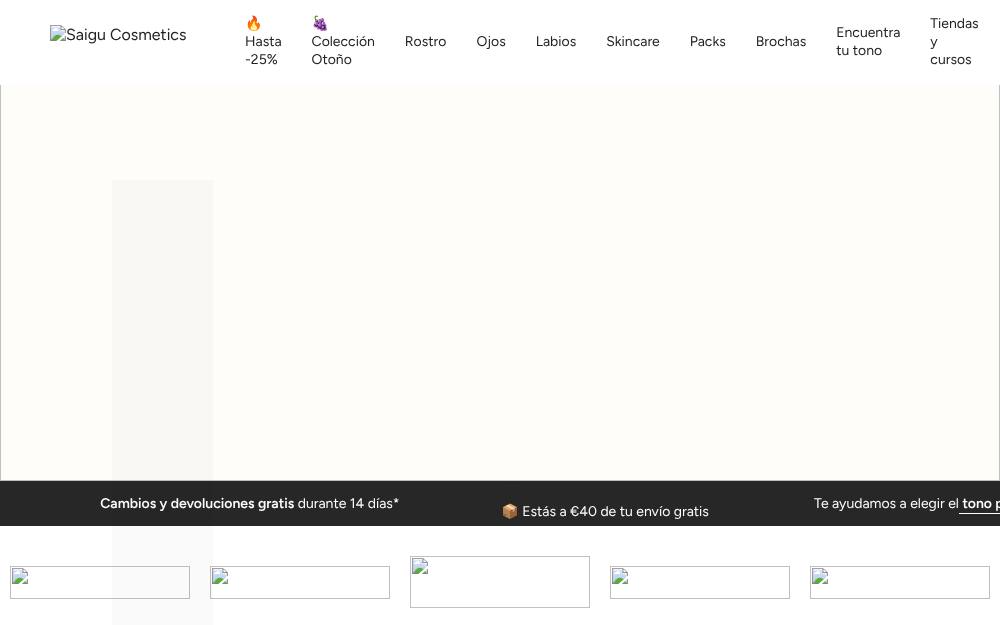The height and width of the screenshot is (625, 1000).
Task: Click the Saigu Cosmetics logo
Action: point(118,34)
